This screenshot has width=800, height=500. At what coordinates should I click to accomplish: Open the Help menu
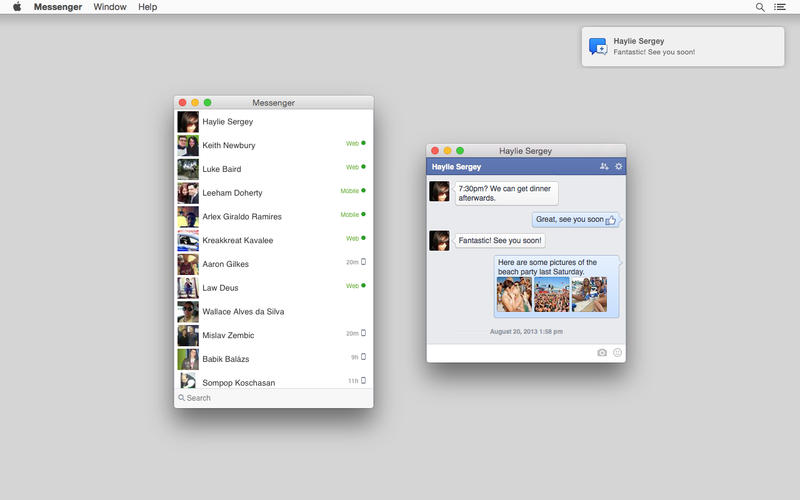coord(148,7)
